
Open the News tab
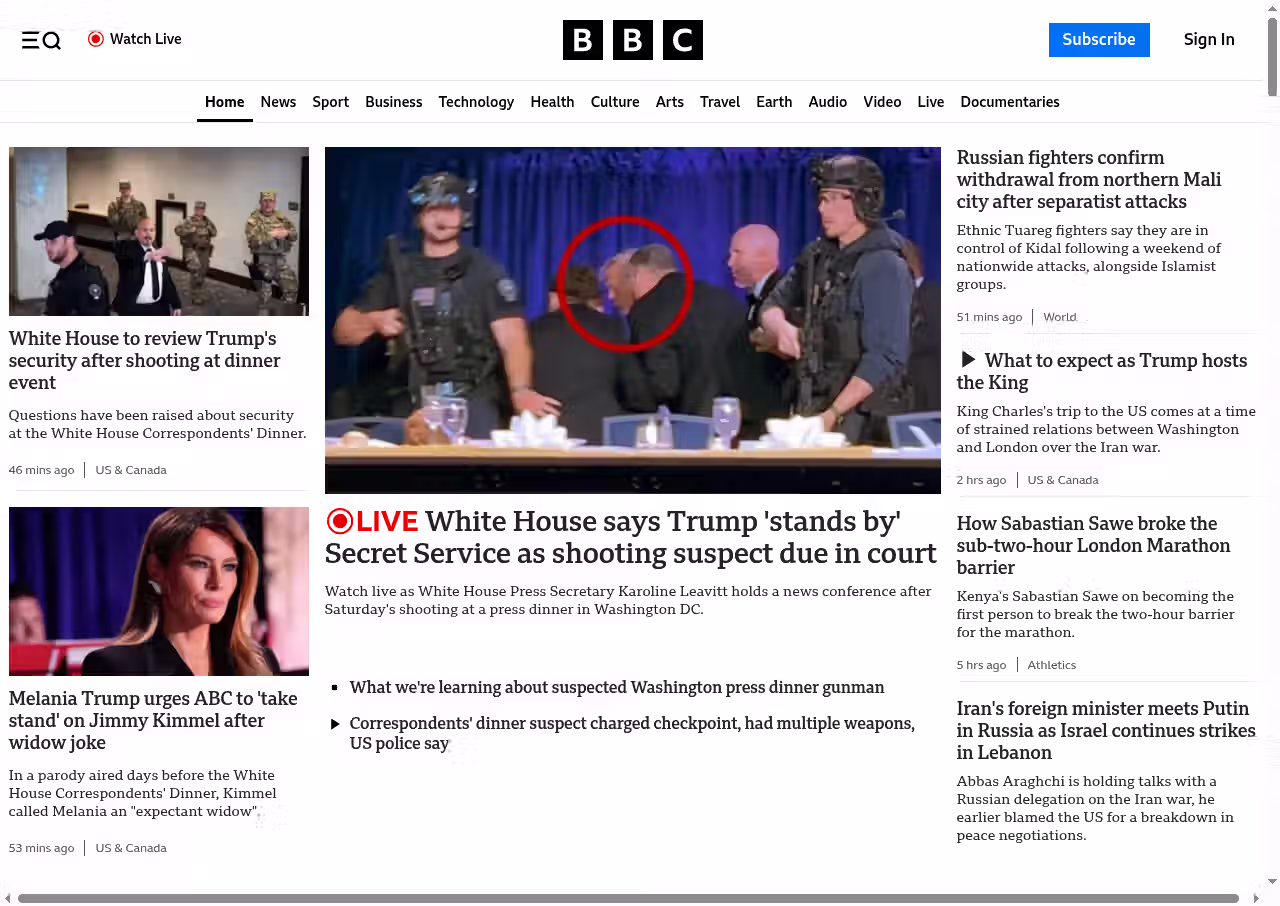[x=278, y=102]
